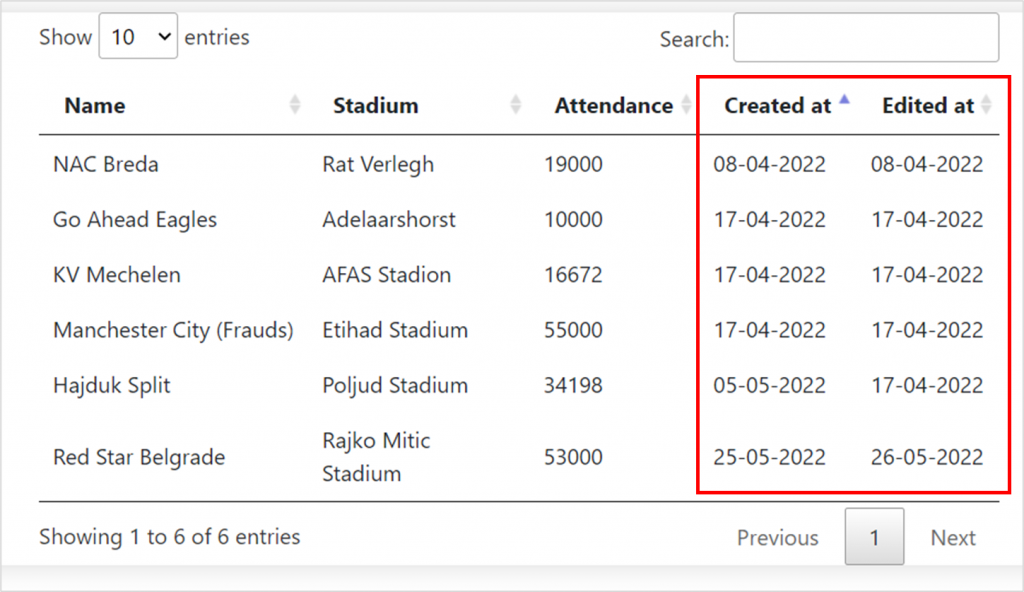Select page 1 in pagination
The height and width of the screenshot is (592, 1024).
pos(874,536)
